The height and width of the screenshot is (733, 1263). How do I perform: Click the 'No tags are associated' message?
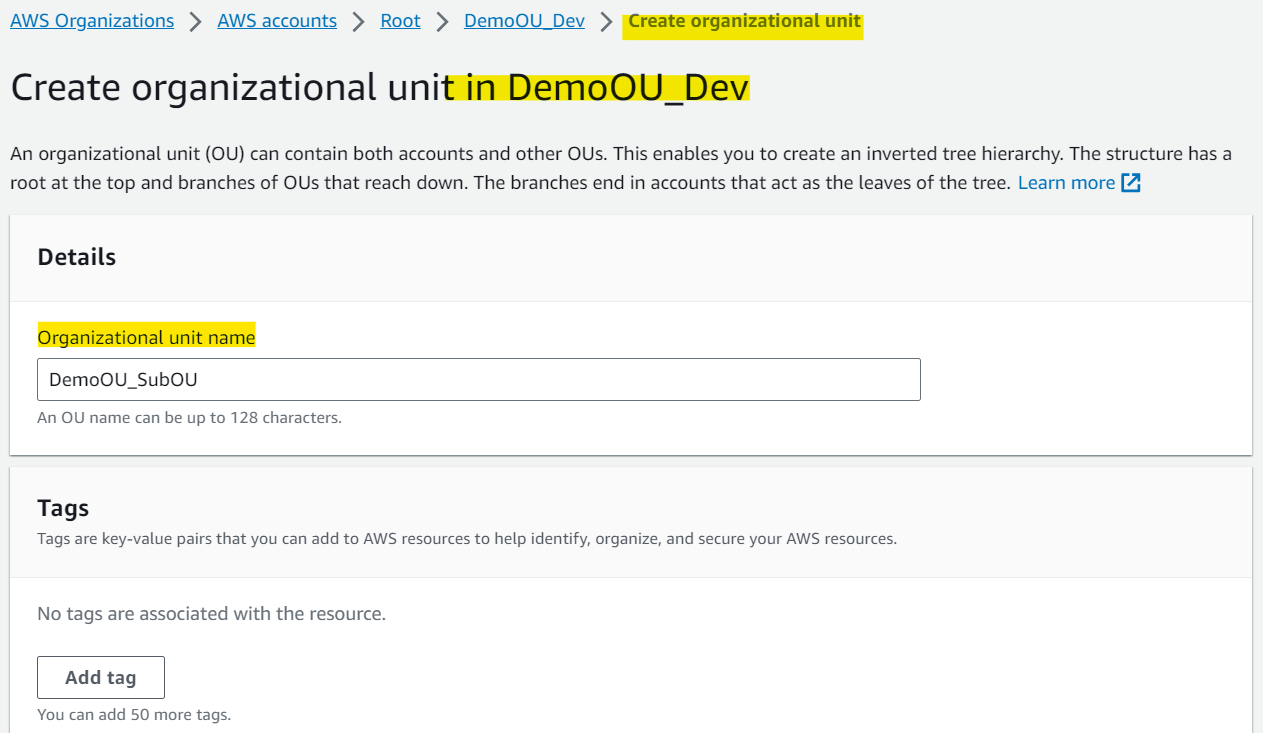[211, 614]
